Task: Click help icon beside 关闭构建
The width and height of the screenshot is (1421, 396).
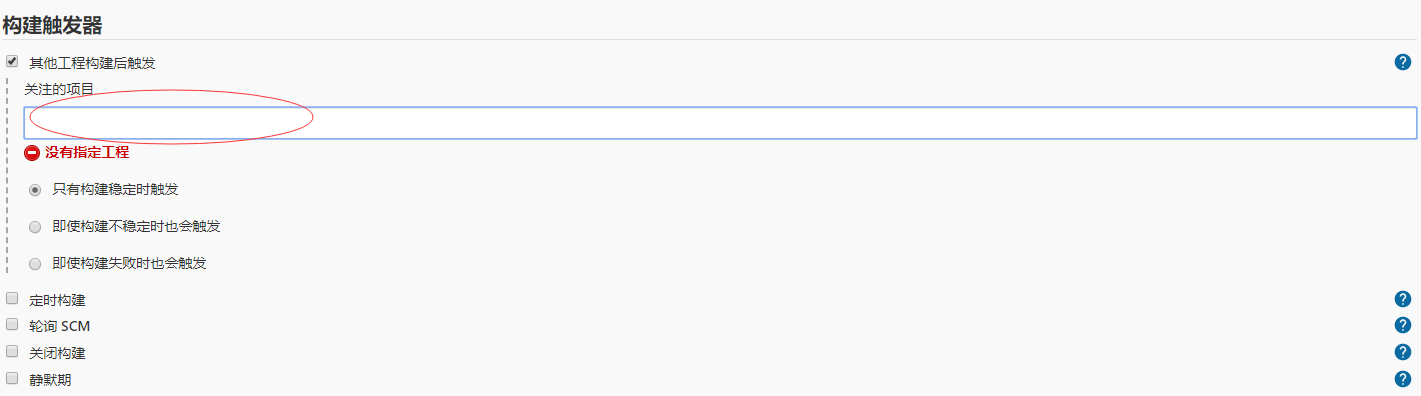Action: click(x=1402, y=352)
